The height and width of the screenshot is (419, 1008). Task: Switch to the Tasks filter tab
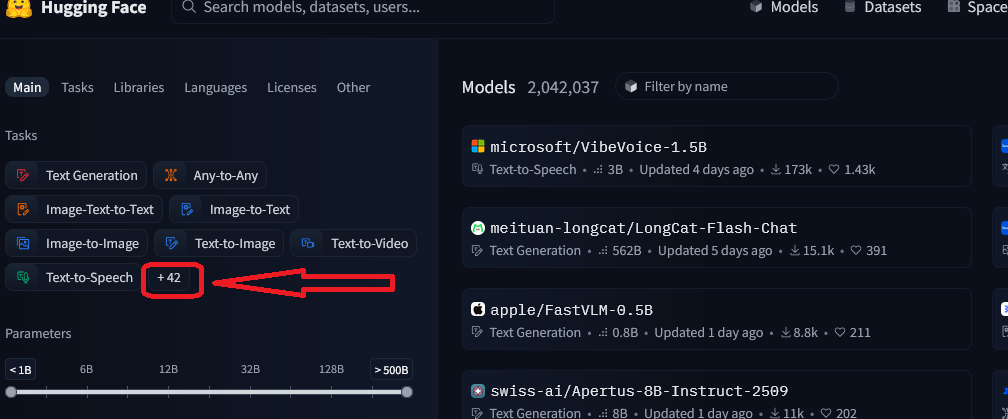[x=77, y=87]
